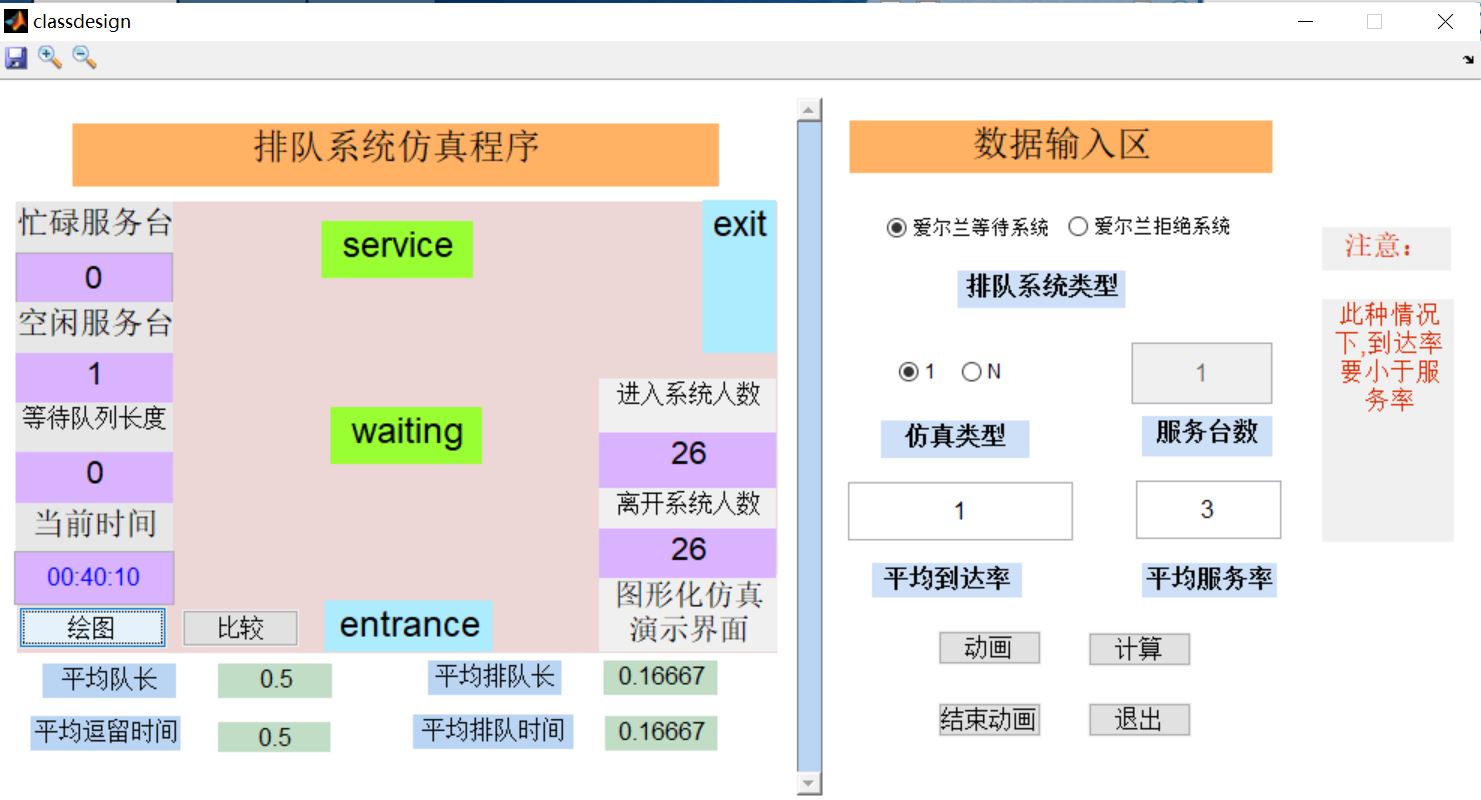Run the 计算 calculation button
1481x800 pixels.
click(1139, 648)
